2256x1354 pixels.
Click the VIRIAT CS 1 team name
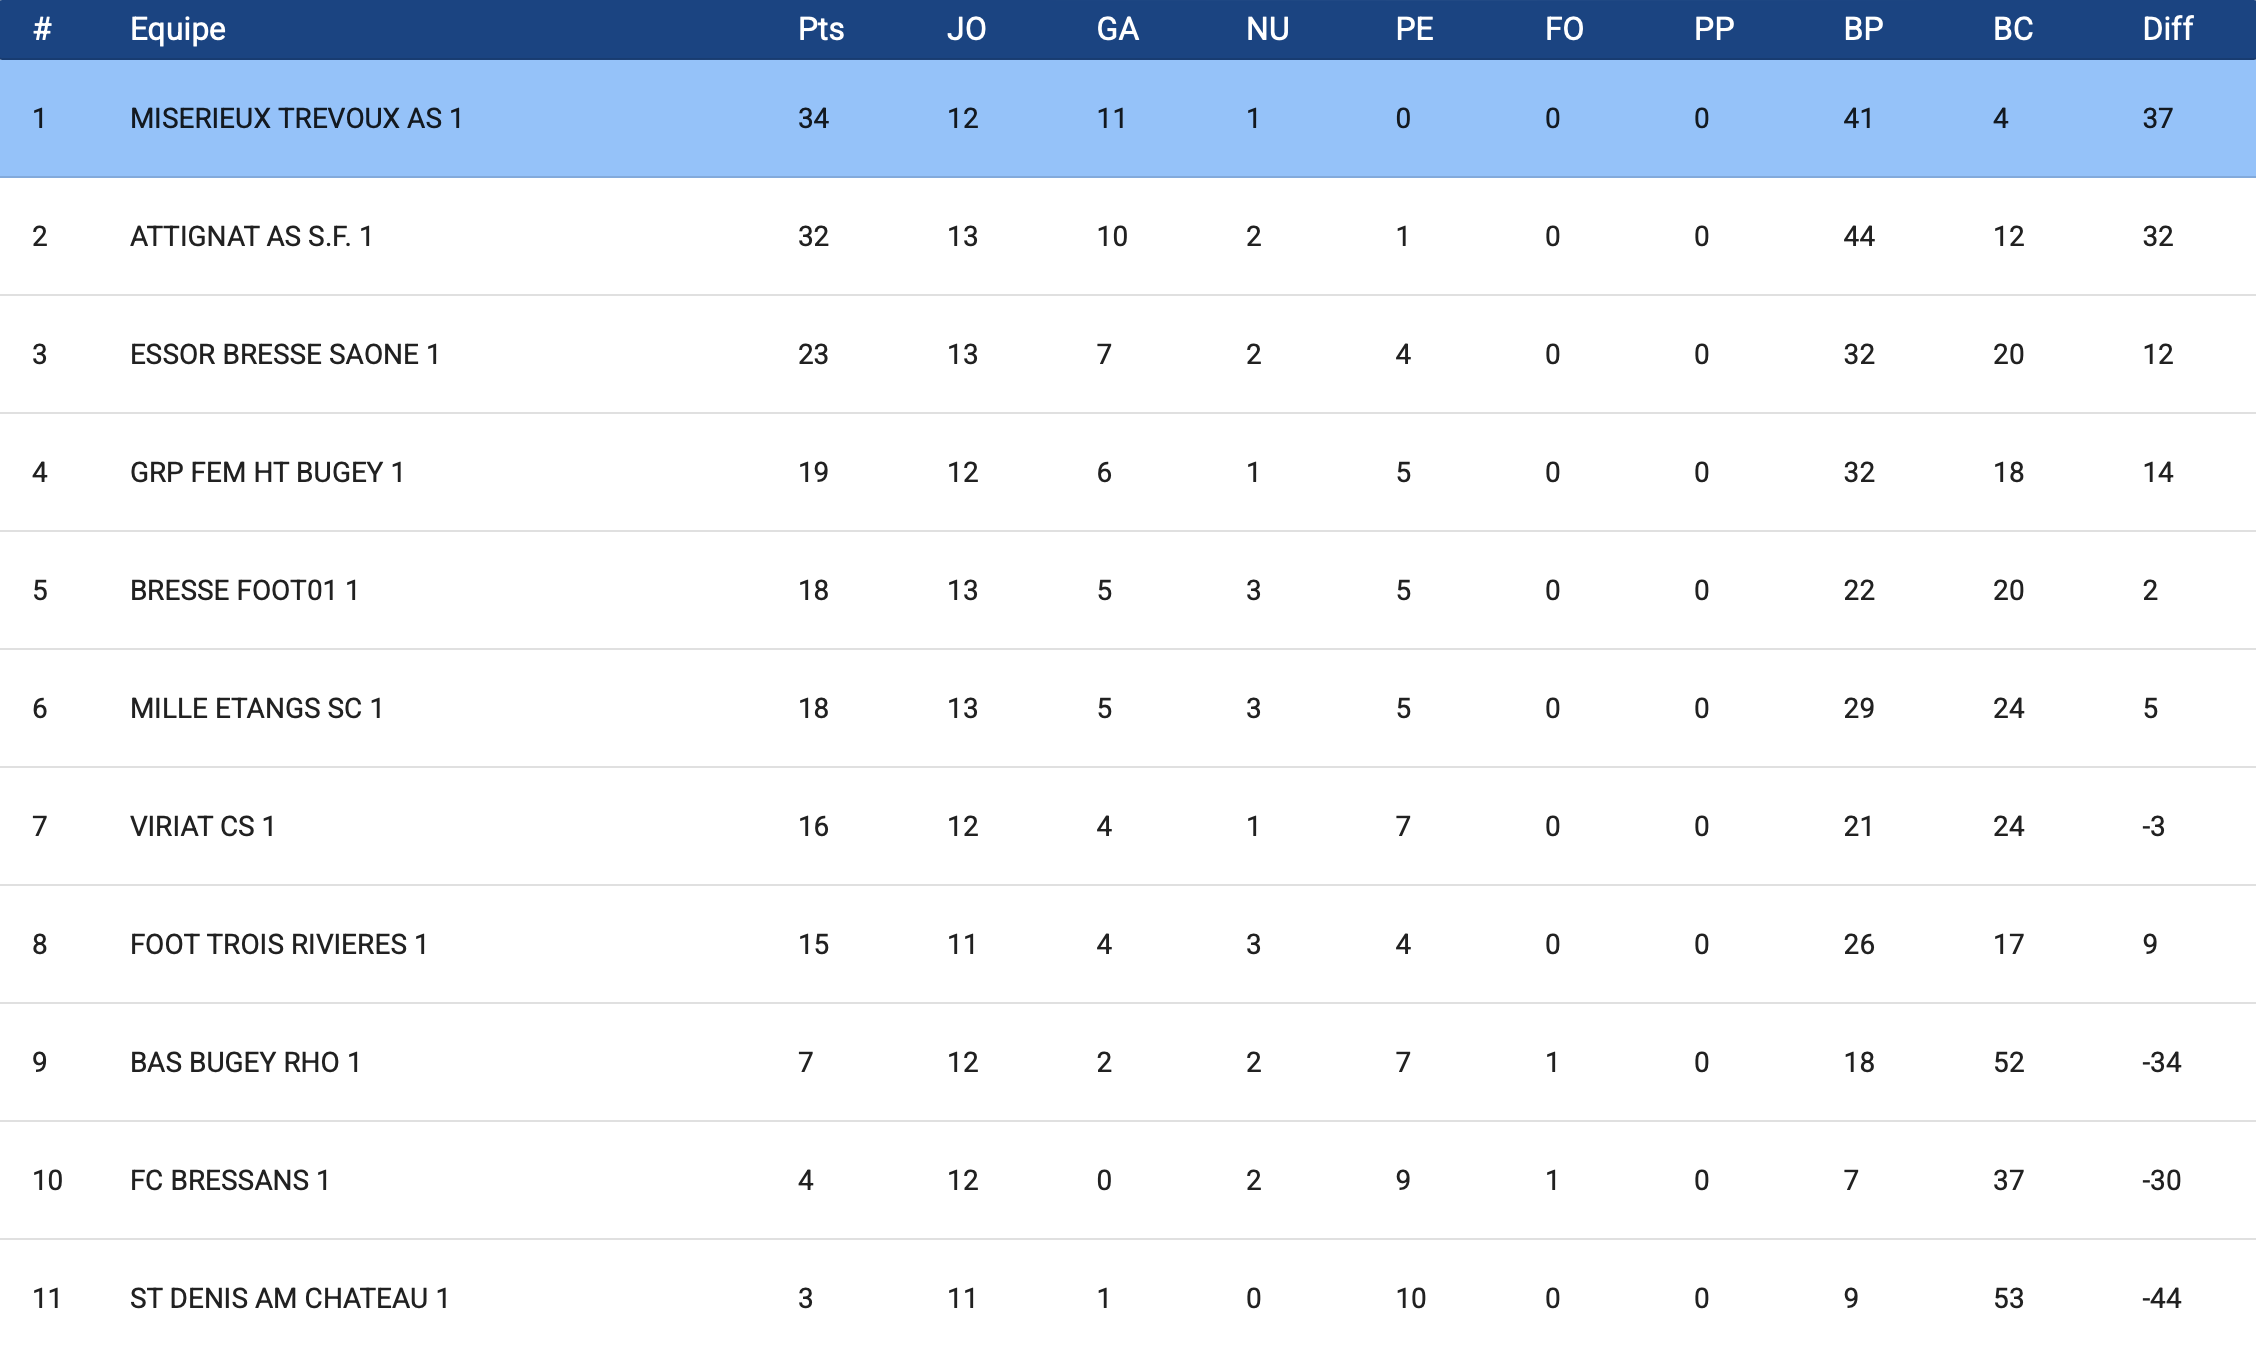(202, 826)
